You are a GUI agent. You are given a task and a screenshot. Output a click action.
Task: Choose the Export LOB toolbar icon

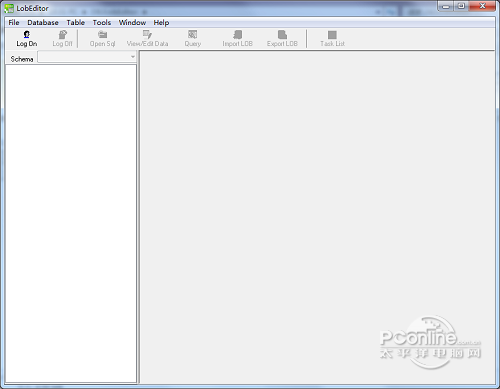(x=282, y=34)
